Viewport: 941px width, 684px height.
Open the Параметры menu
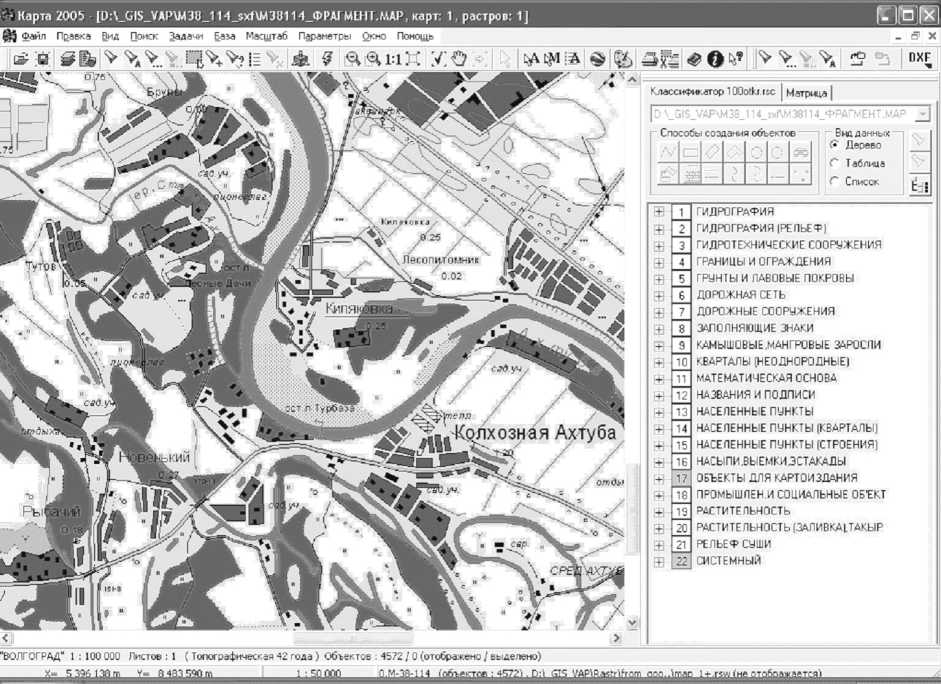(x=325, y=36)
